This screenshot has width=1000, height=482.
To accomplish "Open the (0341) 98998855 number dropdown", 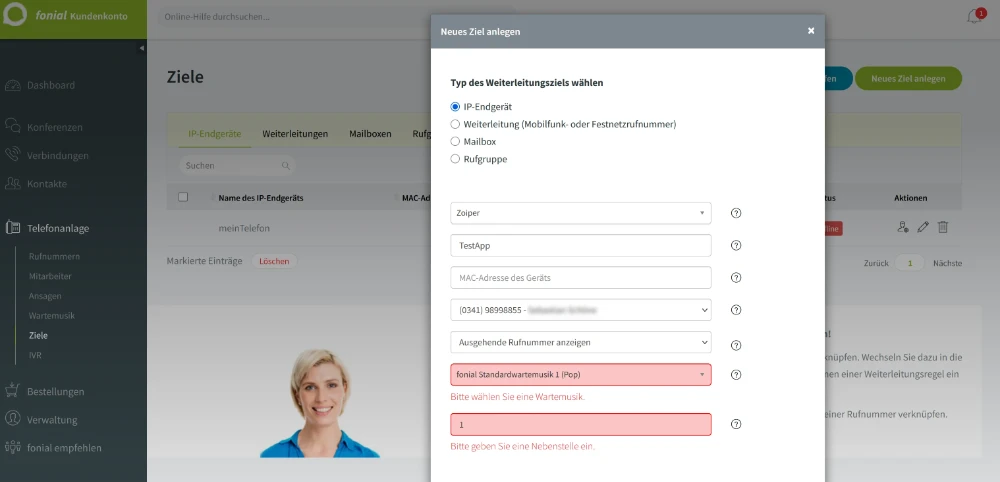I will 581,310.
